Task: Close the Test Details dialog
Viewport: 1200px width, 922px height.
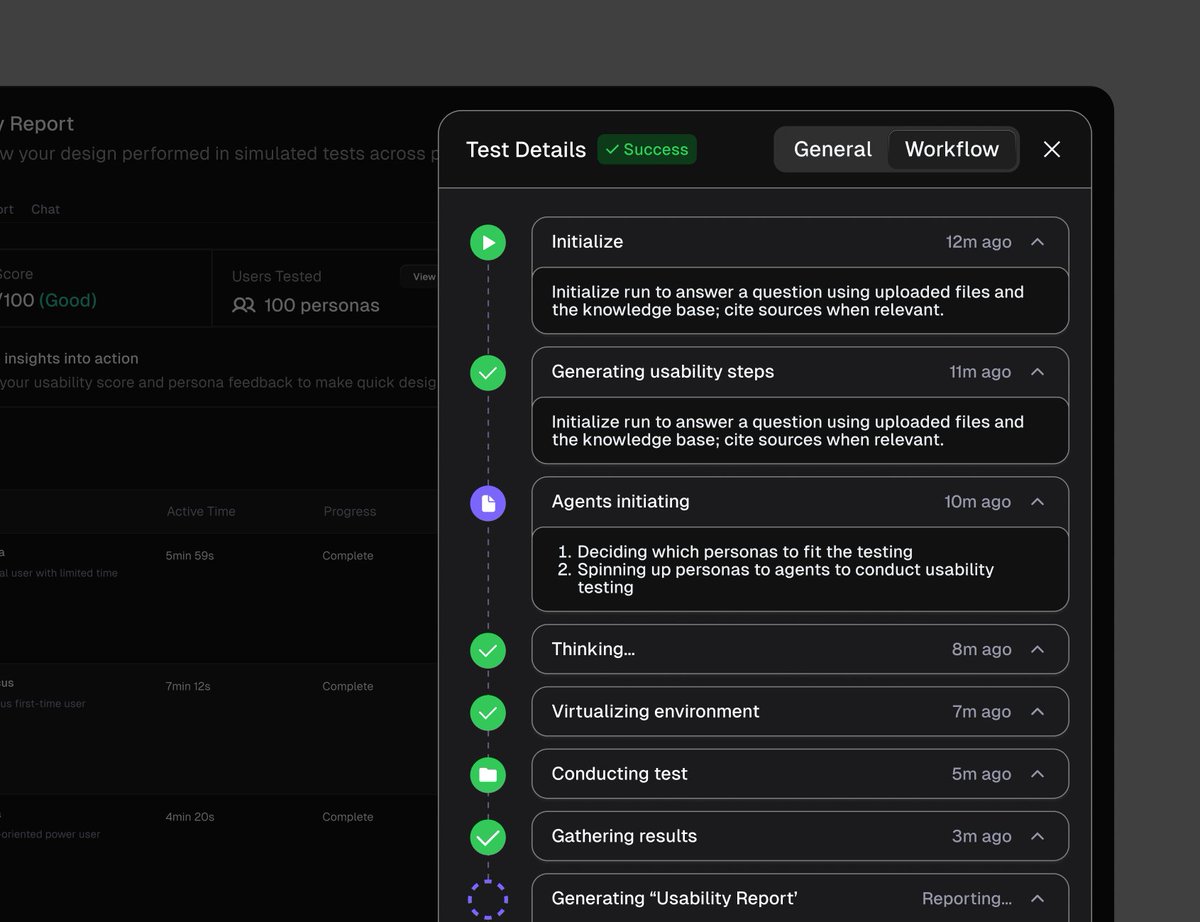Action: 1051,149
